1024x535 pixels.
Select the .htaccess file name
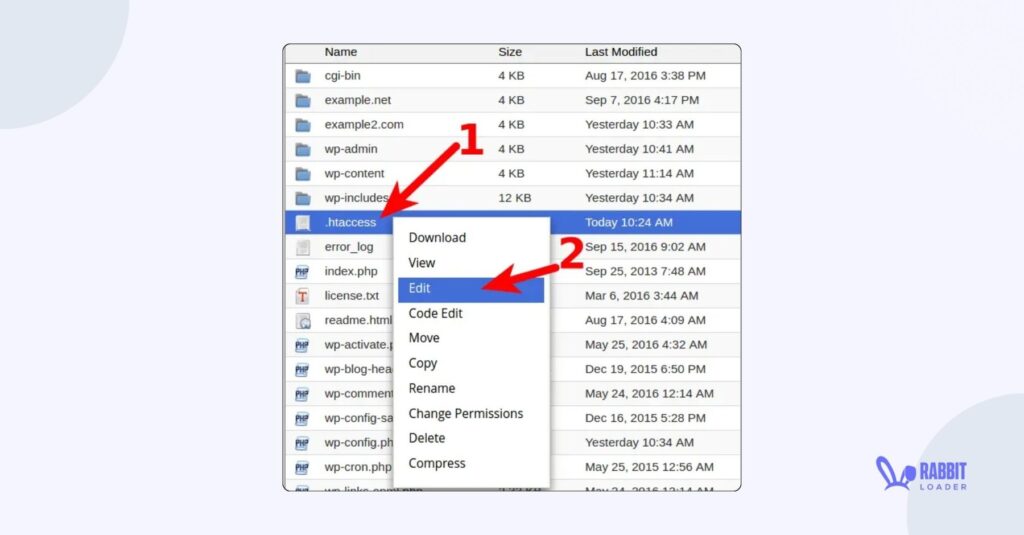click(351, 223)
